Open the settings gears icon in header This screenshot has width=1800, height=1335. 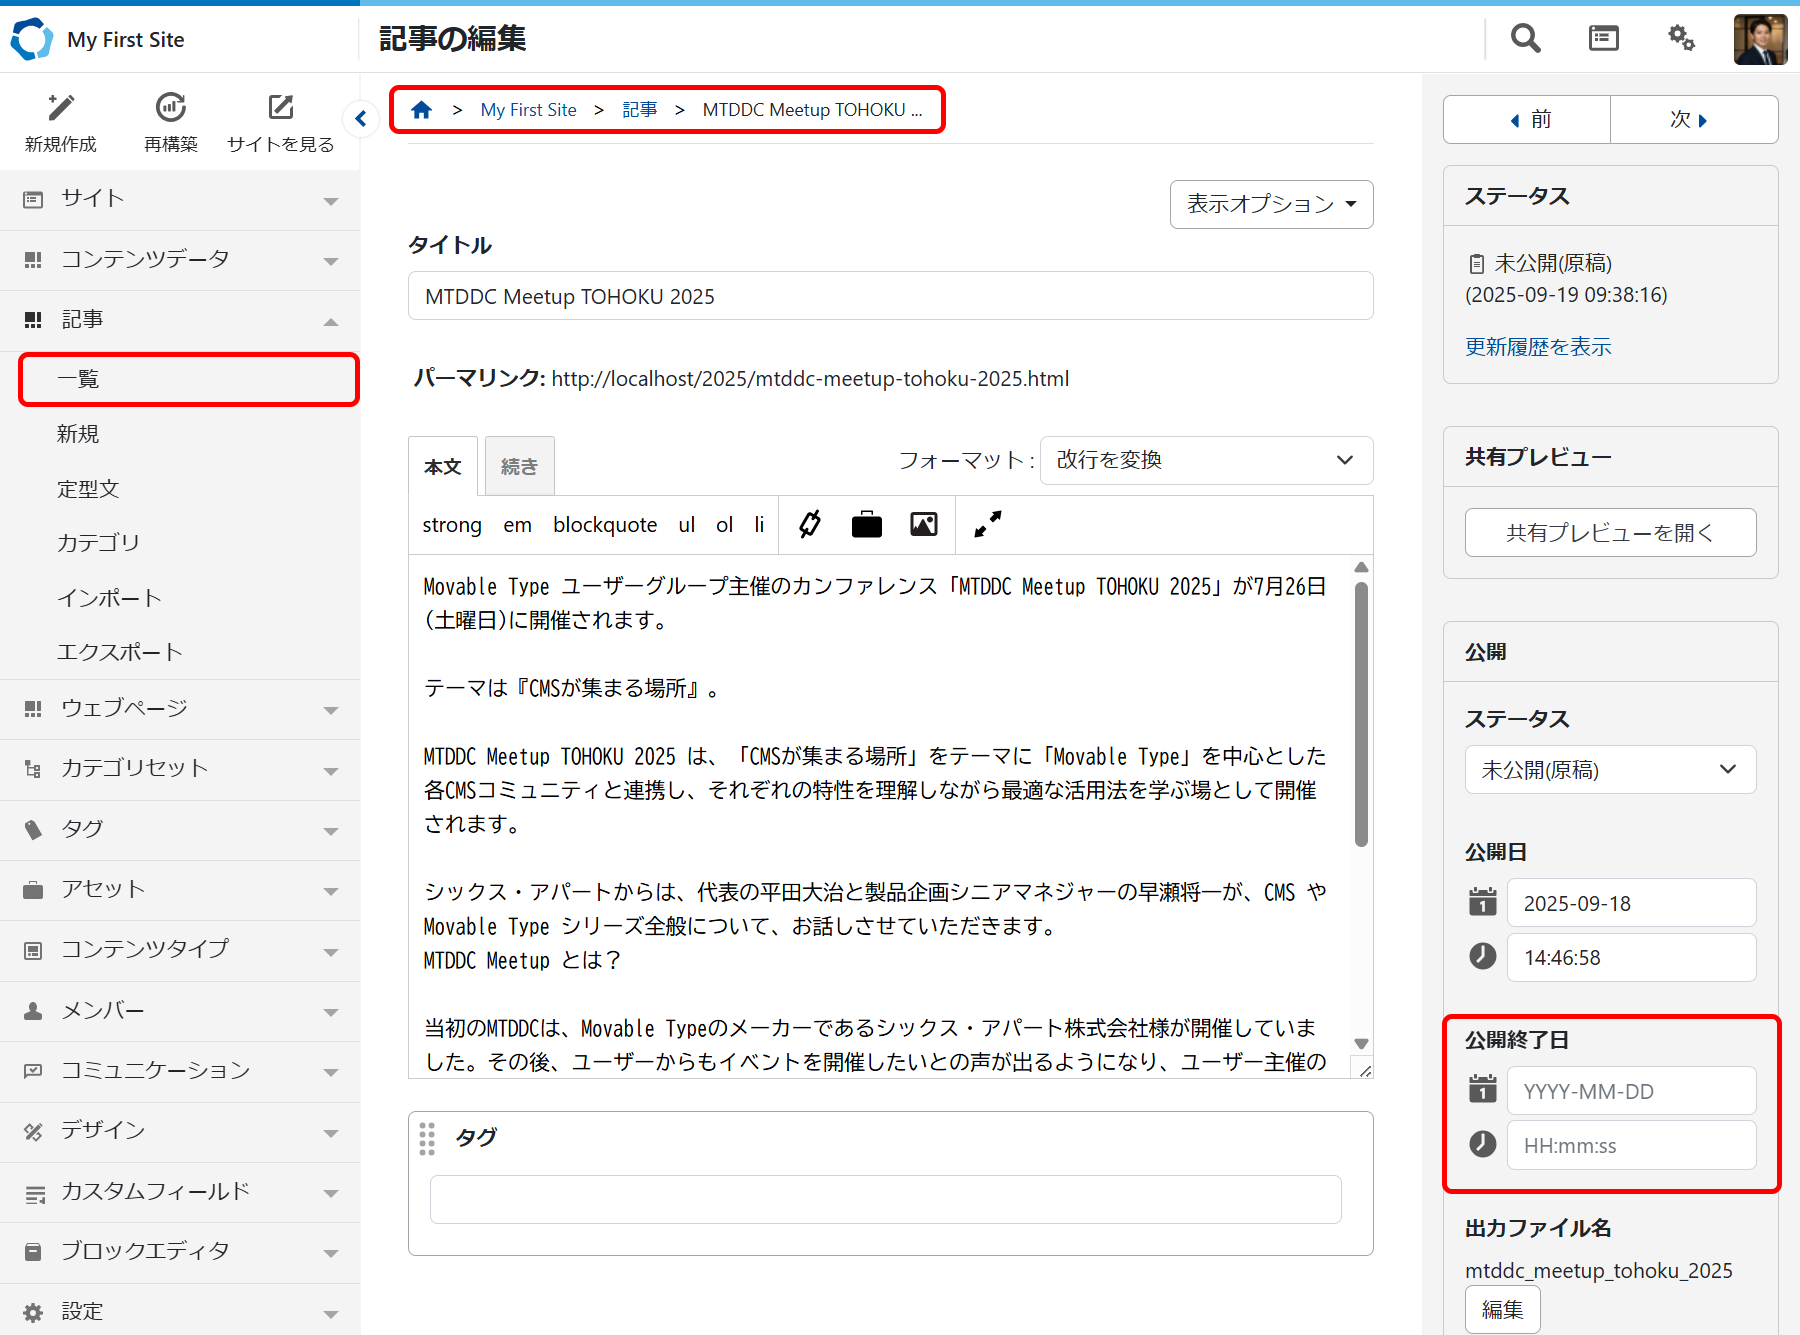[x=1681, y=39]
